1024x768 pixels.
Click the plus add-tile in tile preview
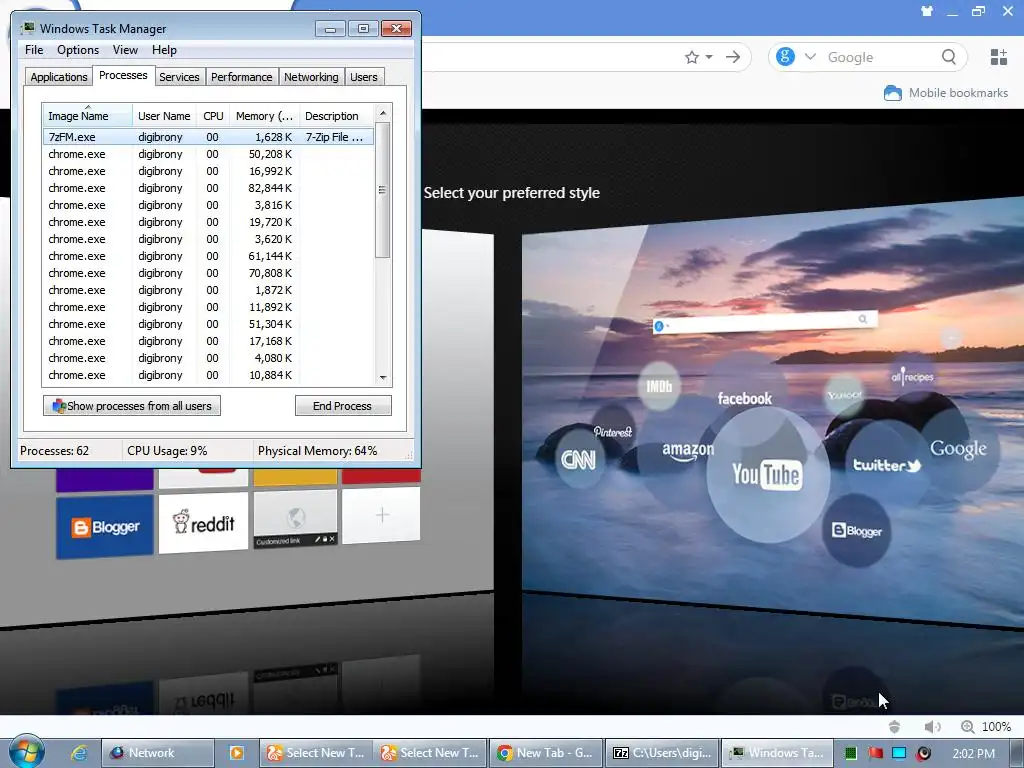(x=382, y=515)
